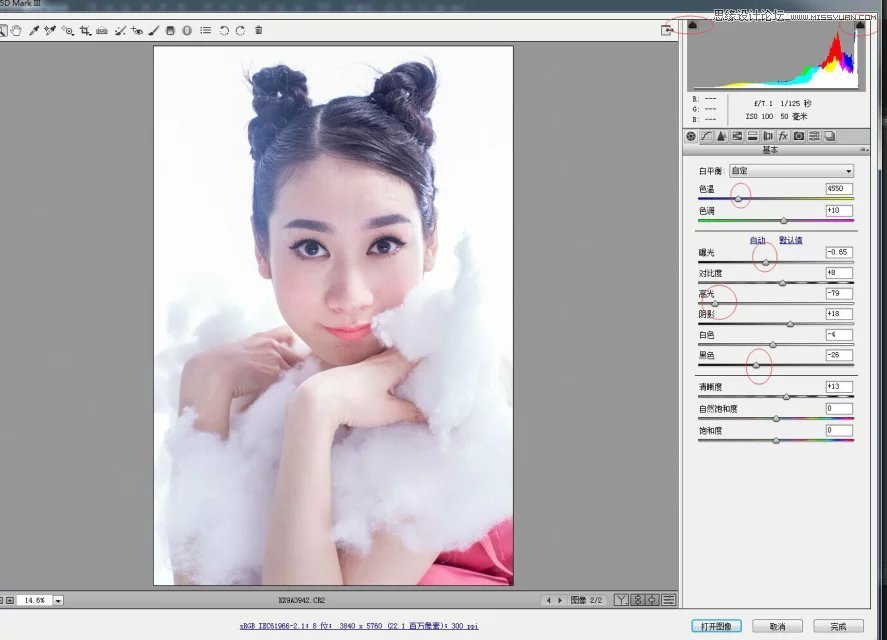Screen dimensions: 887x640
Task: Select the Spot Removal tool
Action: [120, 30]
